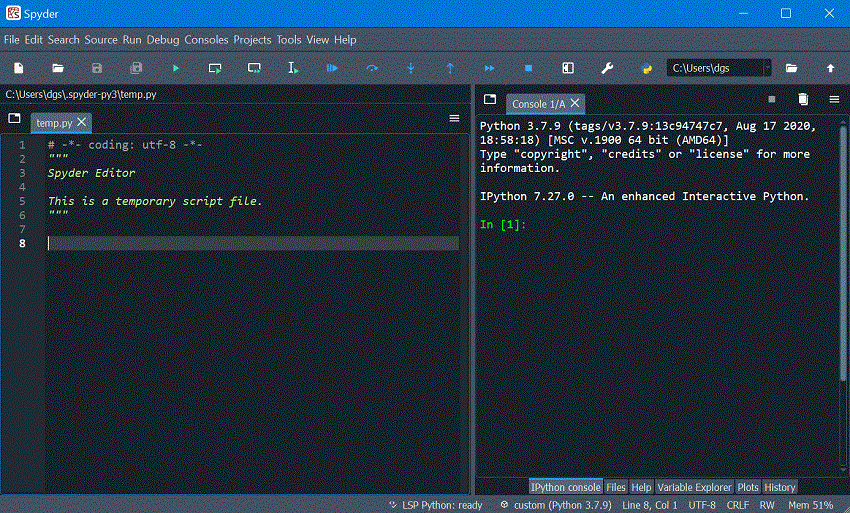Switch to the Variable Explorer tab
Image resolution: width=850 pixels, height=513 pixels.
[x=694, y=487]
